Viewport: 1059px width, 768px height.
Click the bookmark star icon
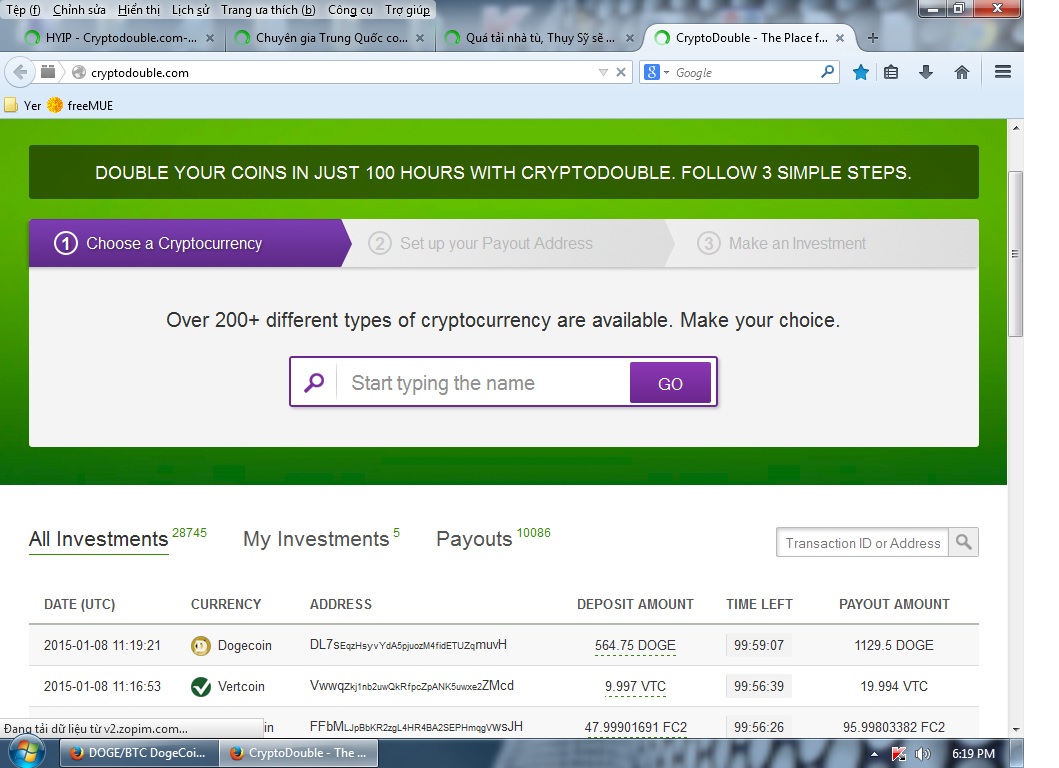point(860,72)
